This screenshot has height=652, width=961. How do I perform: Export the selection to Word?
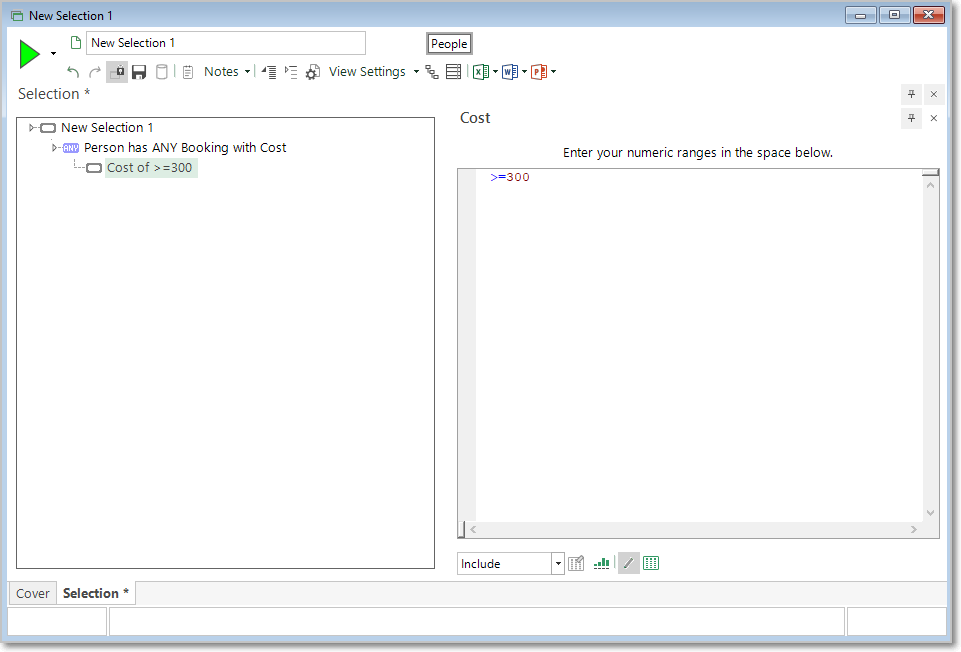point(510,72)
